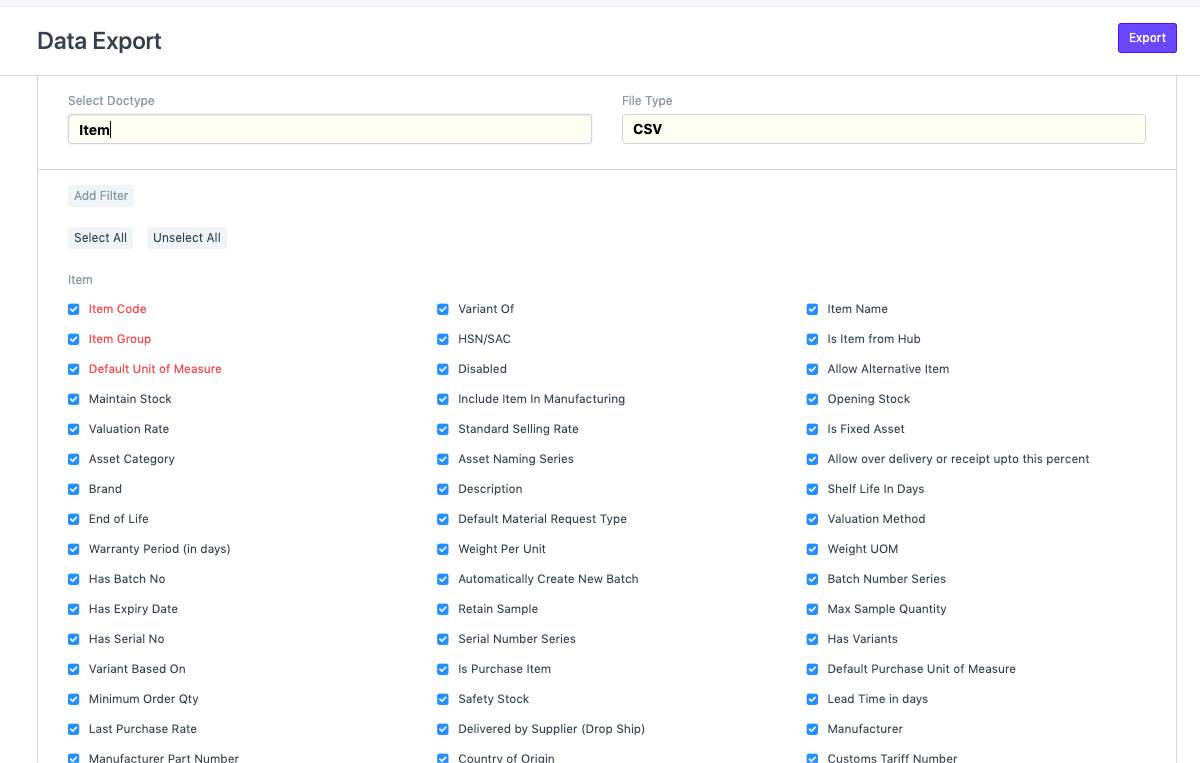The image size is (1200, 763).
Task: Click the Export button
Action: tap(1146, 38)
